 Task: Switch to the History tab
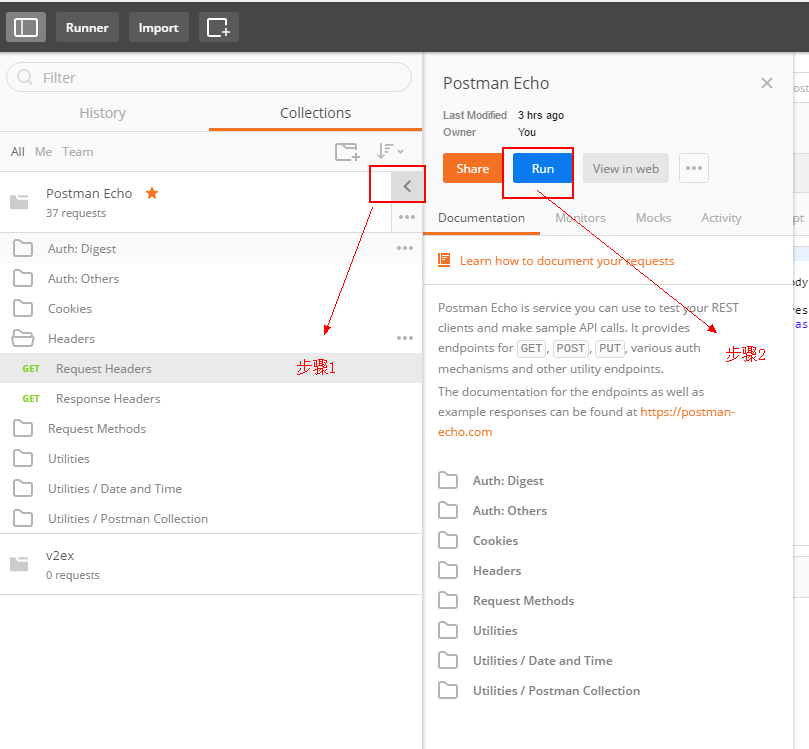103,113
